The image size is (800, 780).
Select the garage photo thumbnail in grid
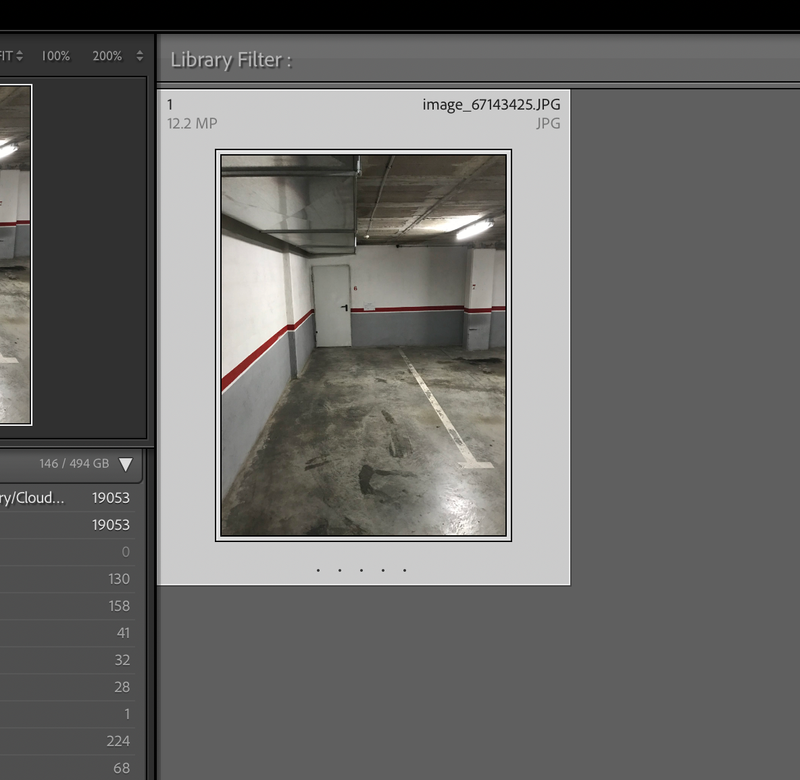pyautogui.click(x=363, y=345)
